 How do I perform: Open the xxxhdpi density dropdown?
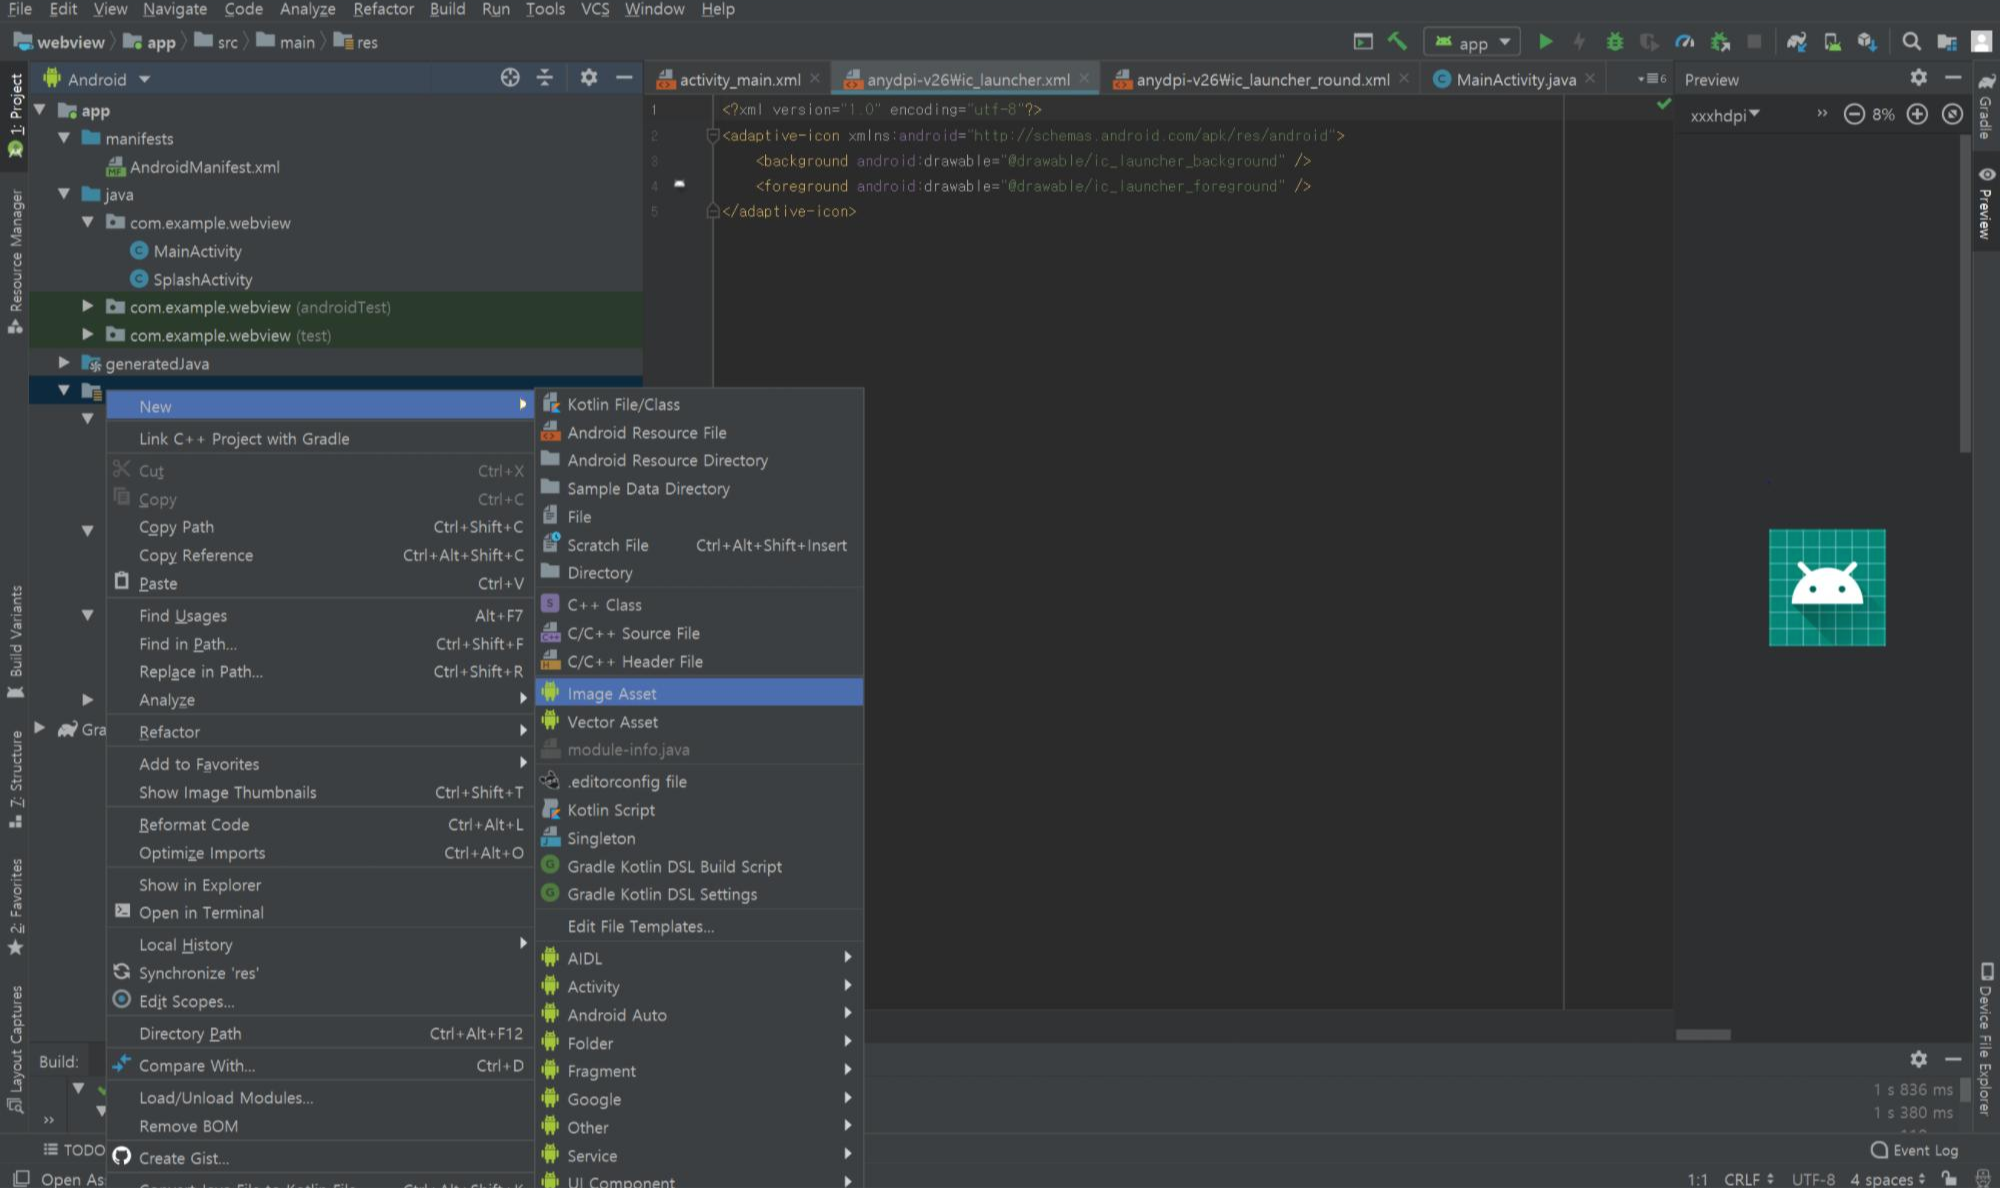tap(1724, 115)
